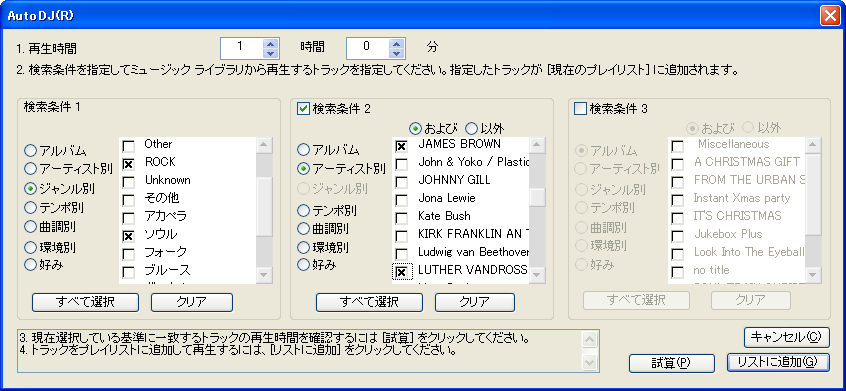
Task: Check Ludwig van Beethoven checkbox
Action: (401, 254)
